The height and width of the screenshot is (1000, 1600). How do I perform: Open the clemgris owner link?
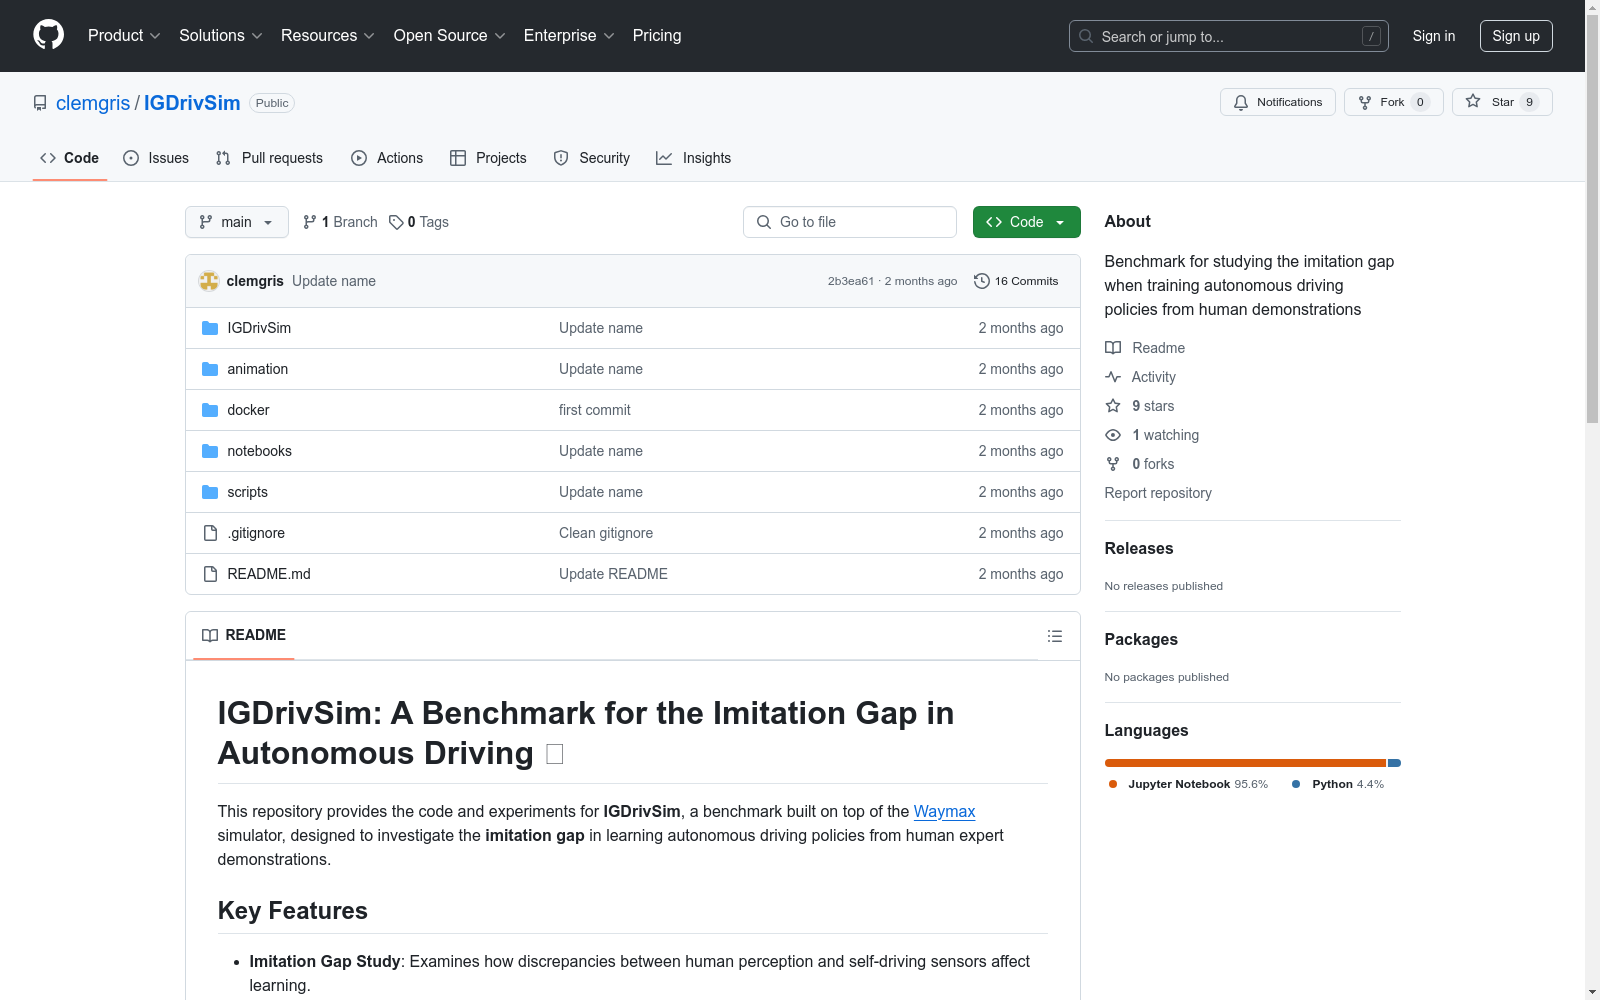click(93, 103)
